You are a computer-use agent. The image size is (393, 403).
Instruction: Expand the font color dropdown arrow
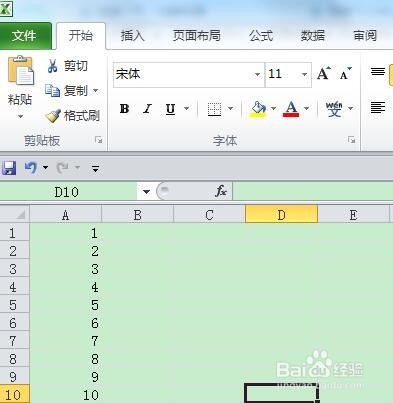point(306,108)
